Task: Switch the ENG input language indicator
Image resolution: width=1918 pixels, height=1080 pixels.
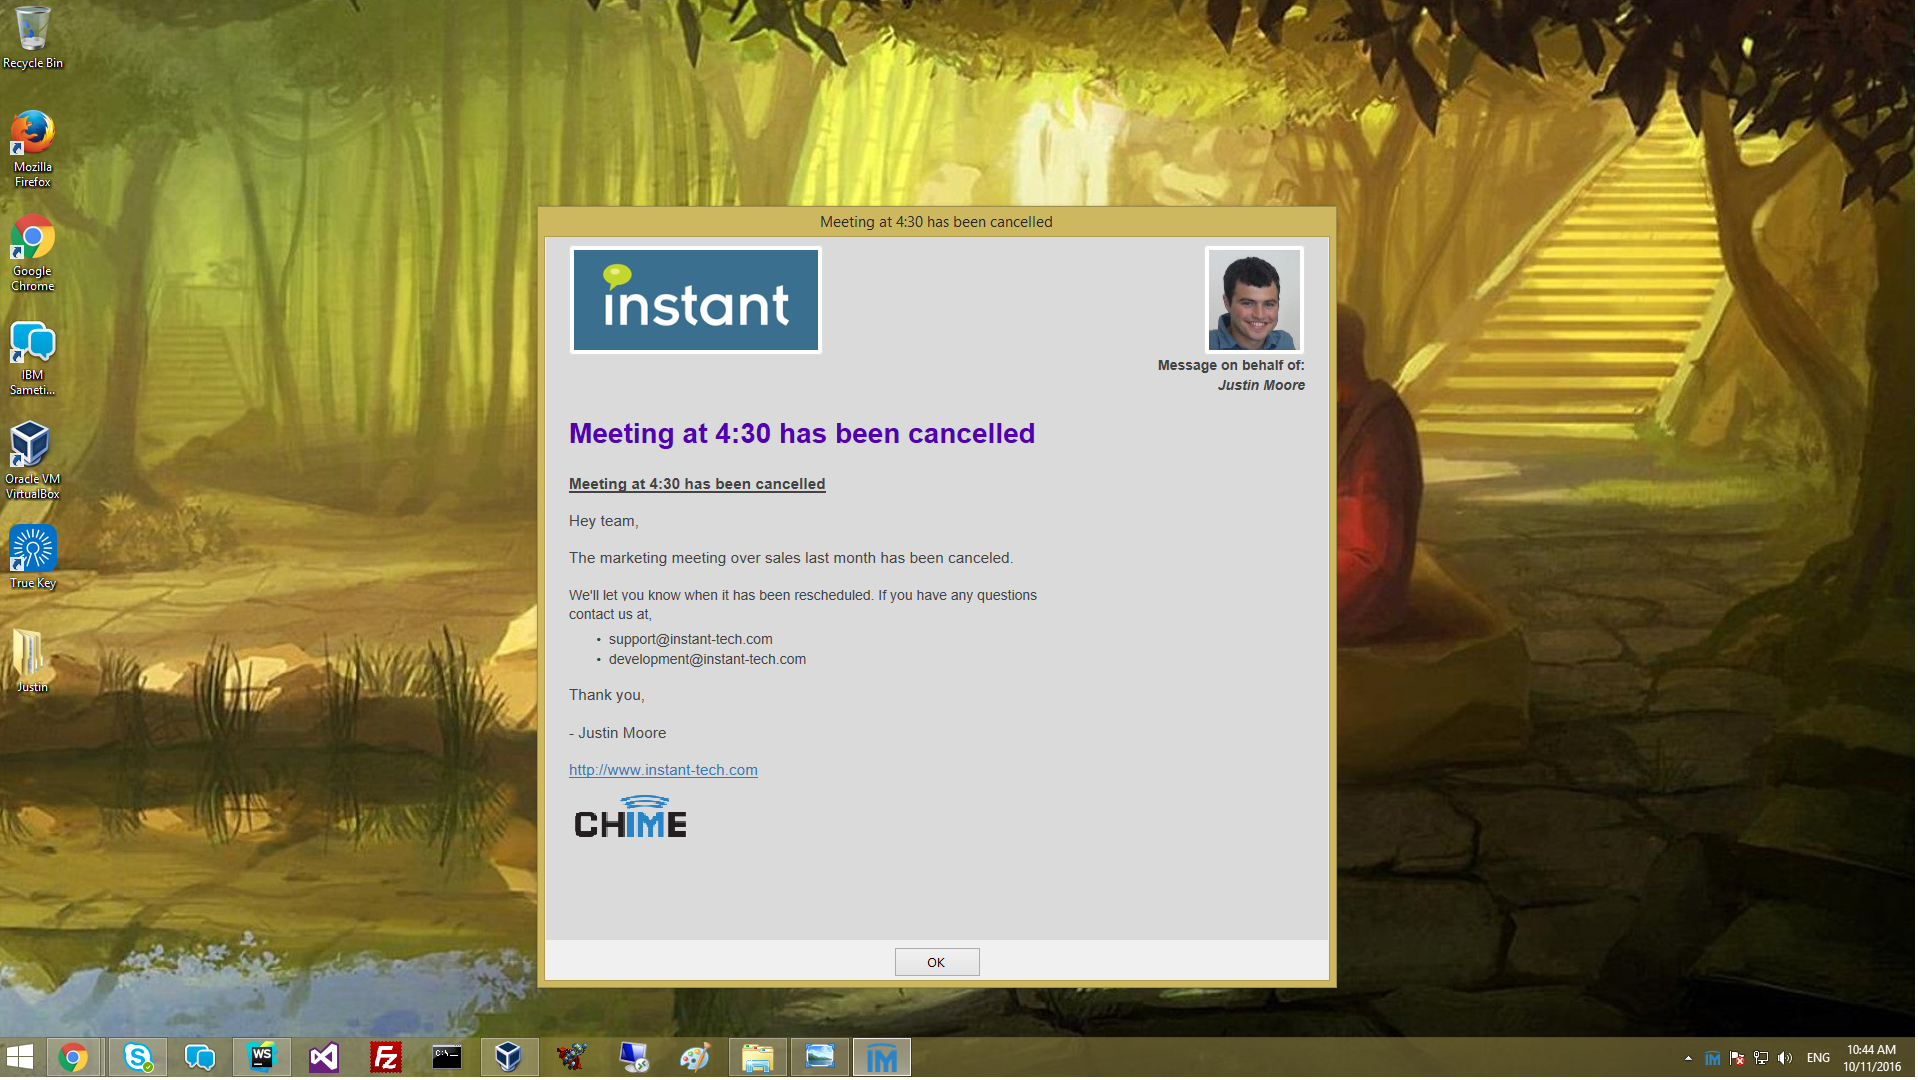Action: [1819, 1059]
